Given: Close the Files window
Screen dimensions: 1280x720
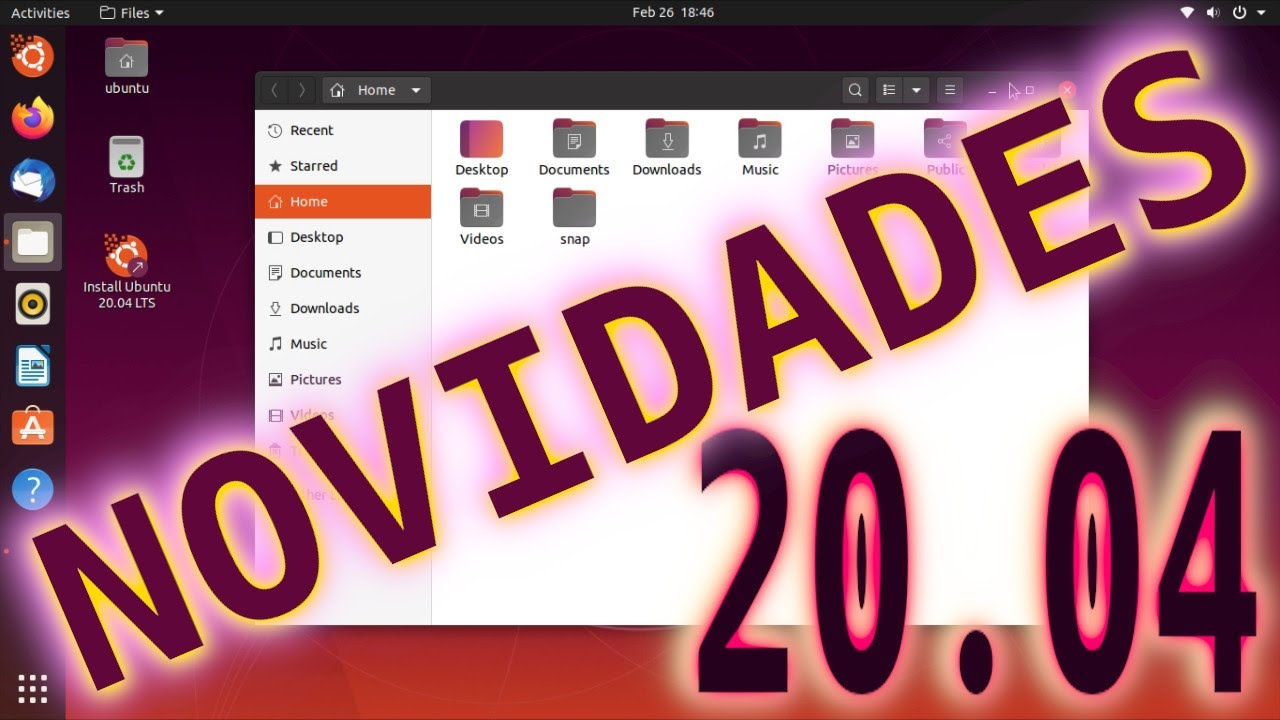Looking at the screenshot, I should 1067,90.
